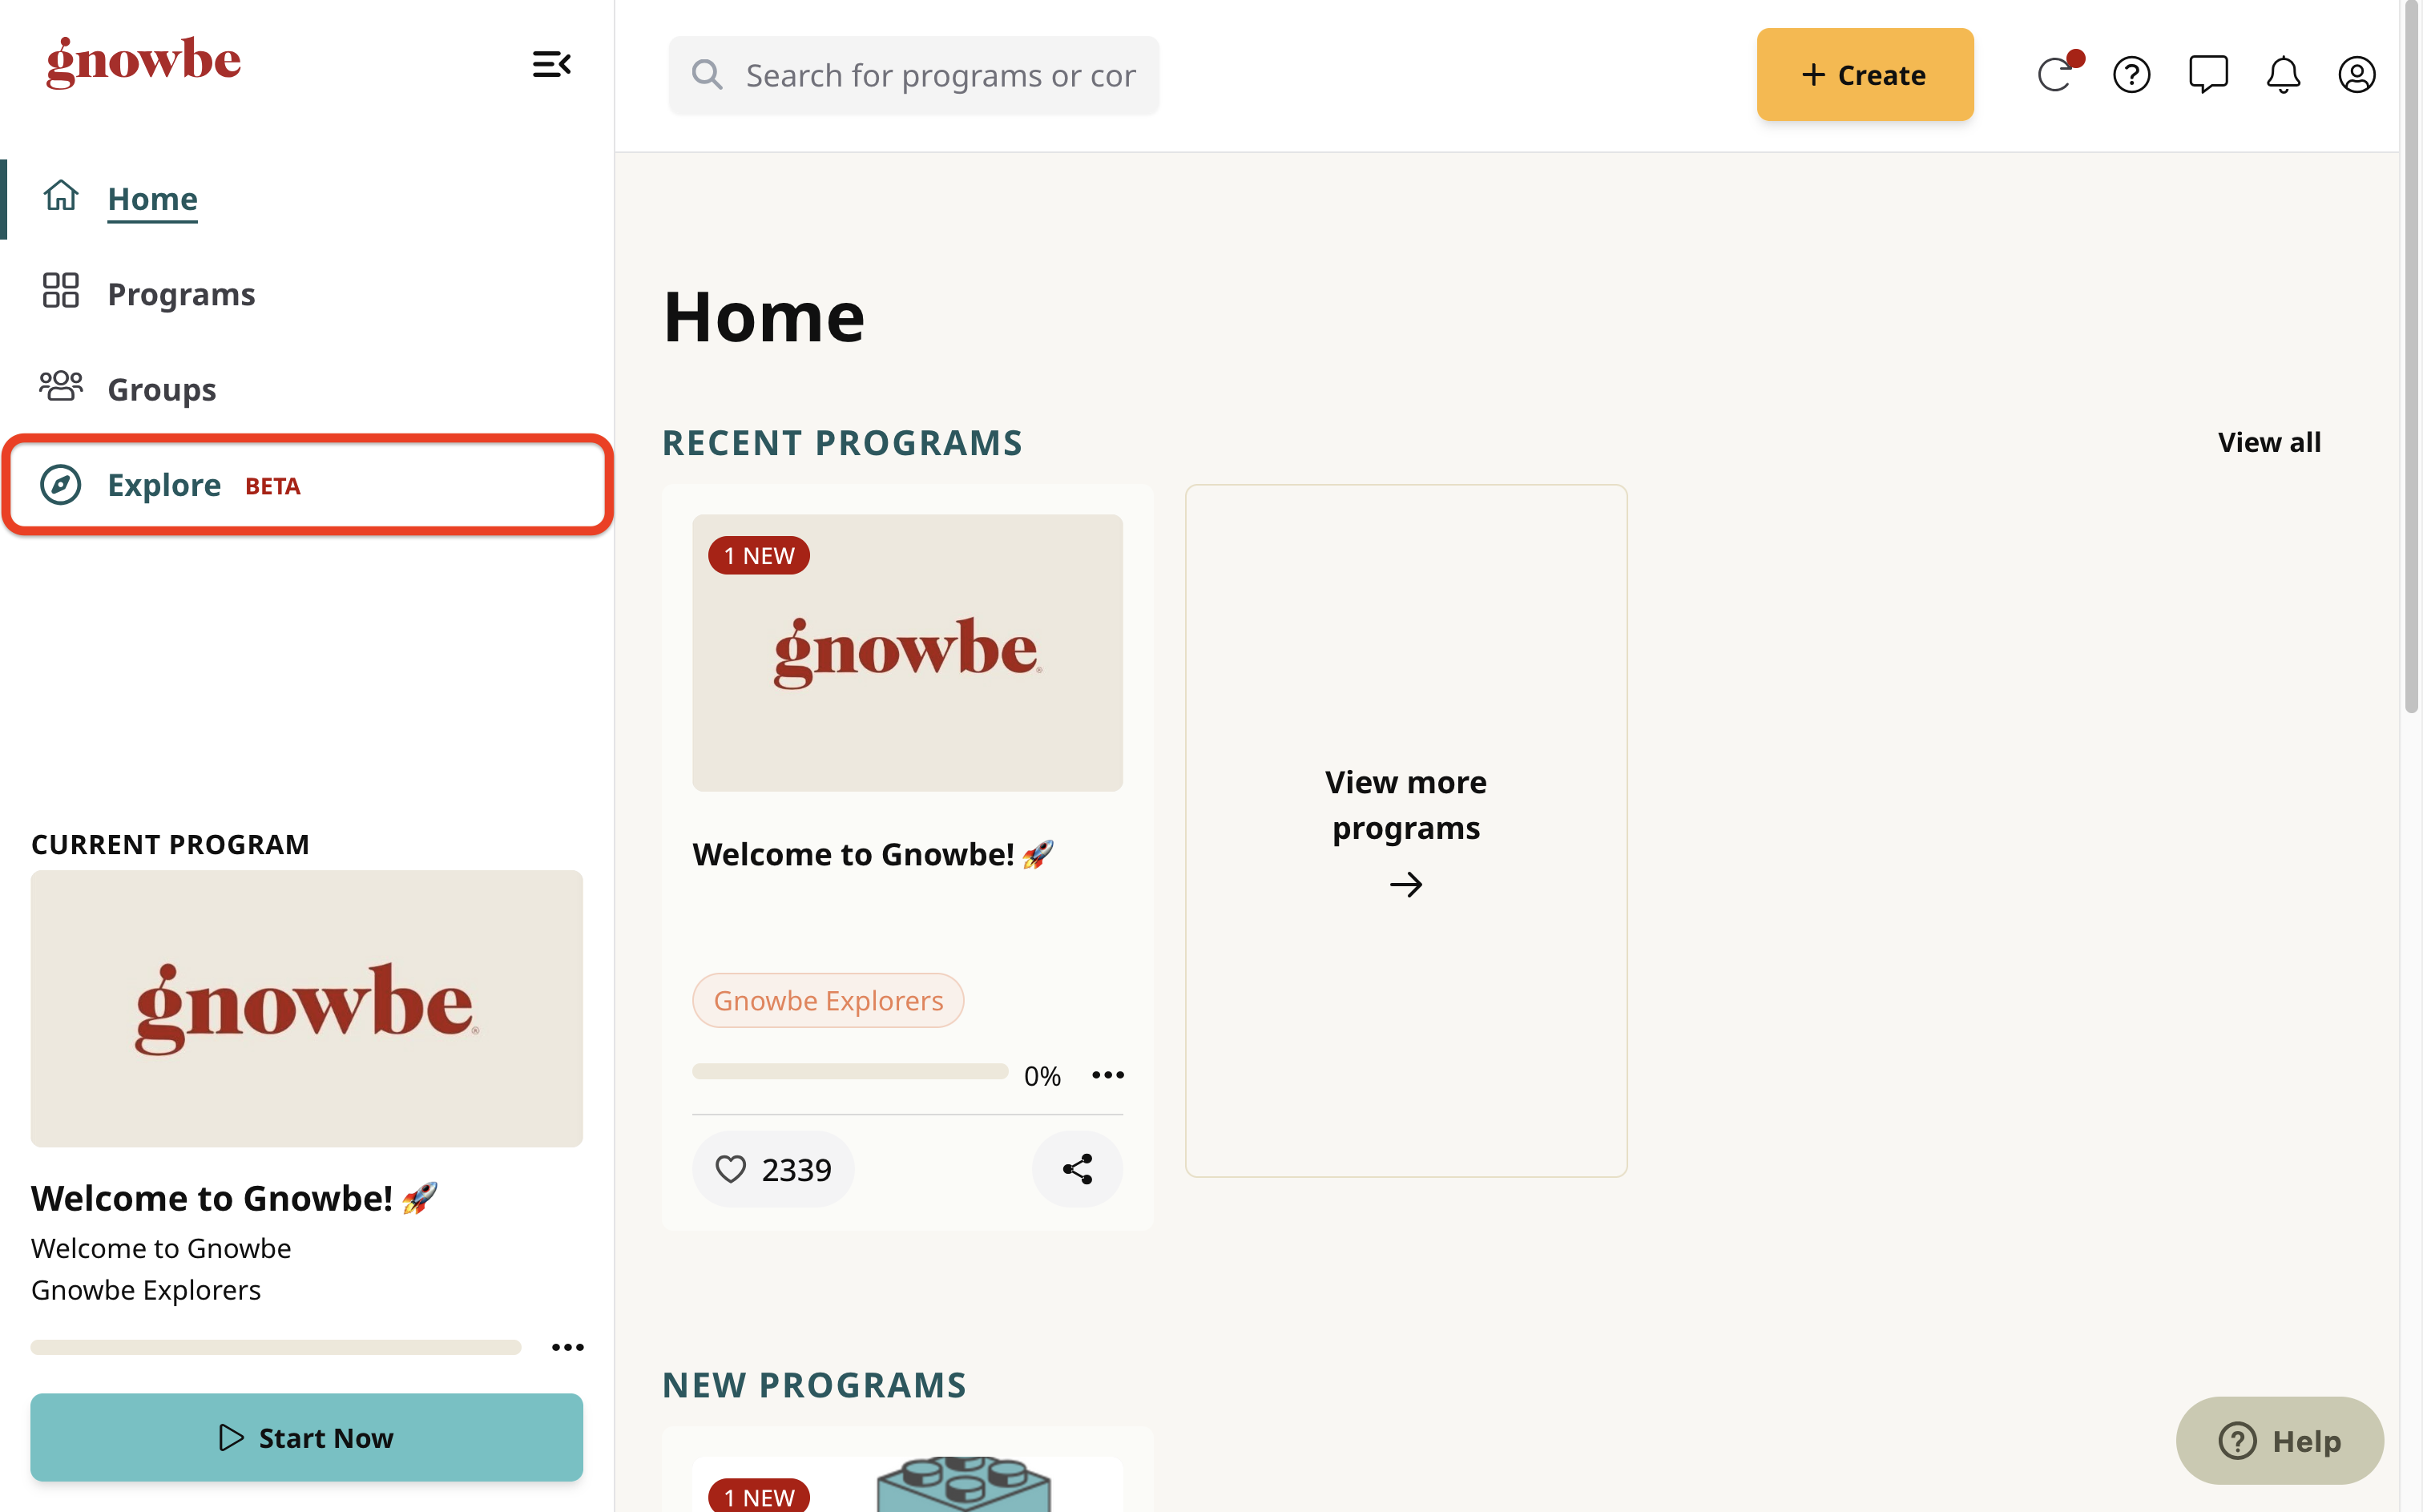Share the Welcome to Gnowbe program

coord(1076,1168)
